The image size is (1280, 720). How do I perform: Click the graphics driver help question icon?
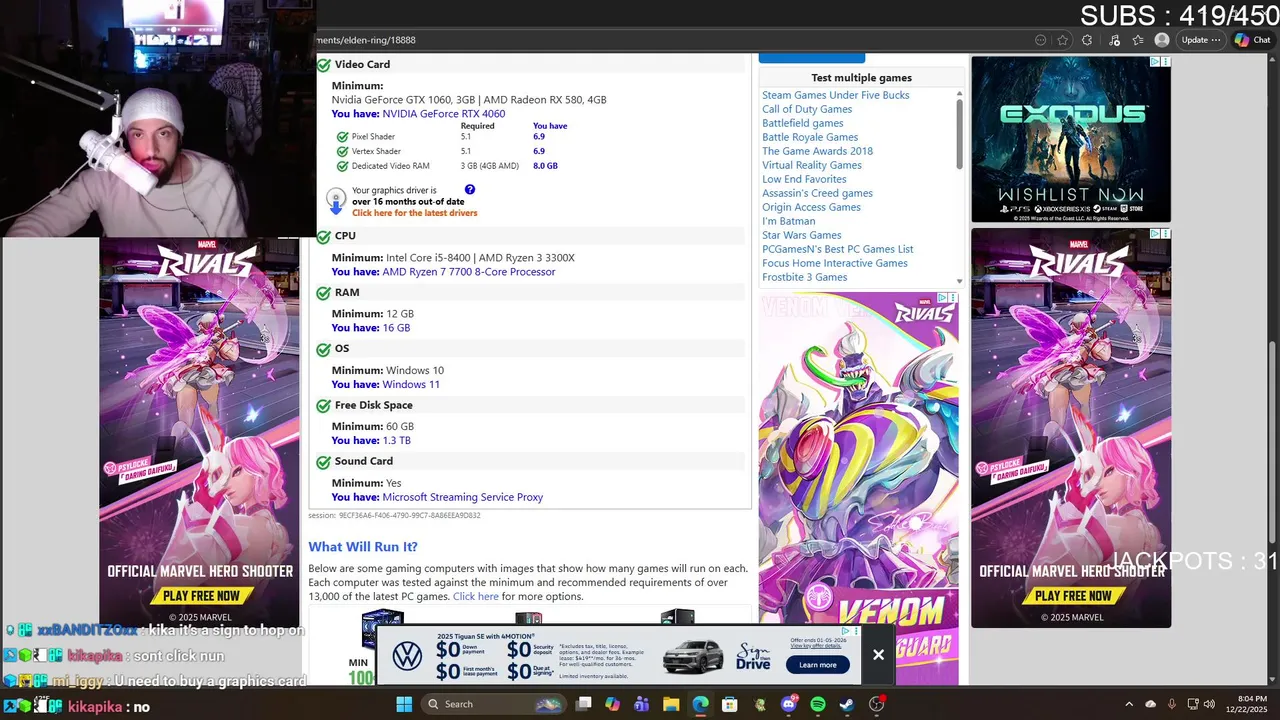pos(469,190)
